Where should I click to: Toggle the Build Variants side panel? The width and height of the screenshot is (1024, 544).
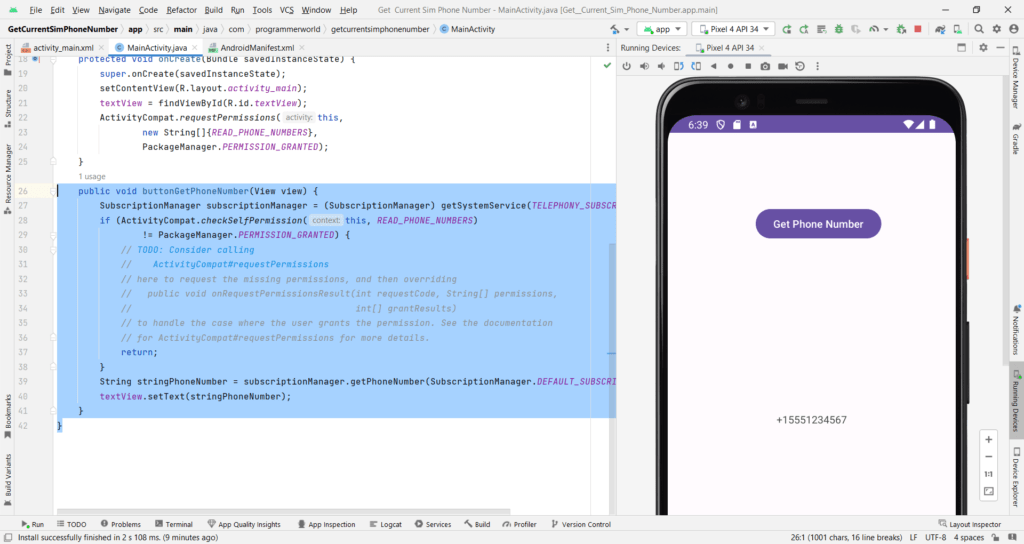coord(8,480)
